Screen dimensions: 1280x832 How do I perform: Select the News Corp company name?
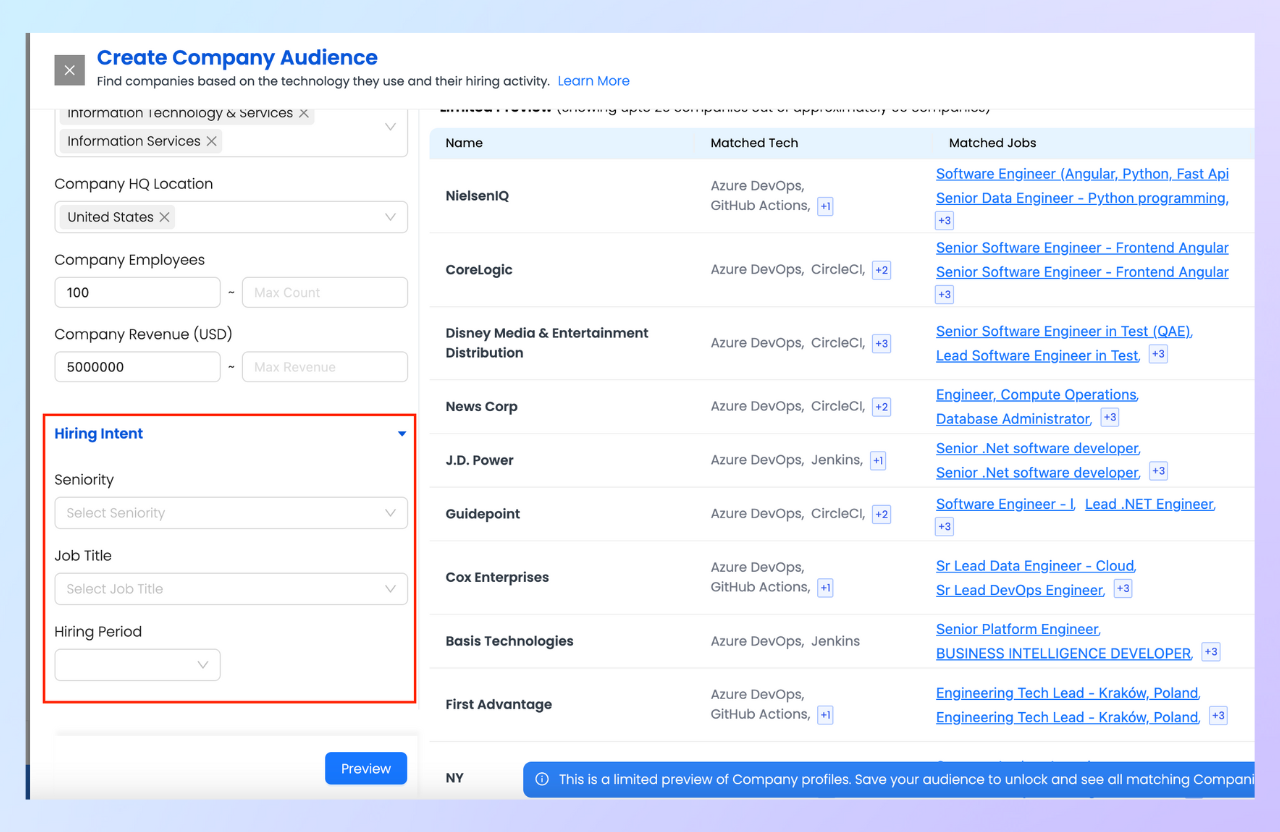click(x=481, y=407)
